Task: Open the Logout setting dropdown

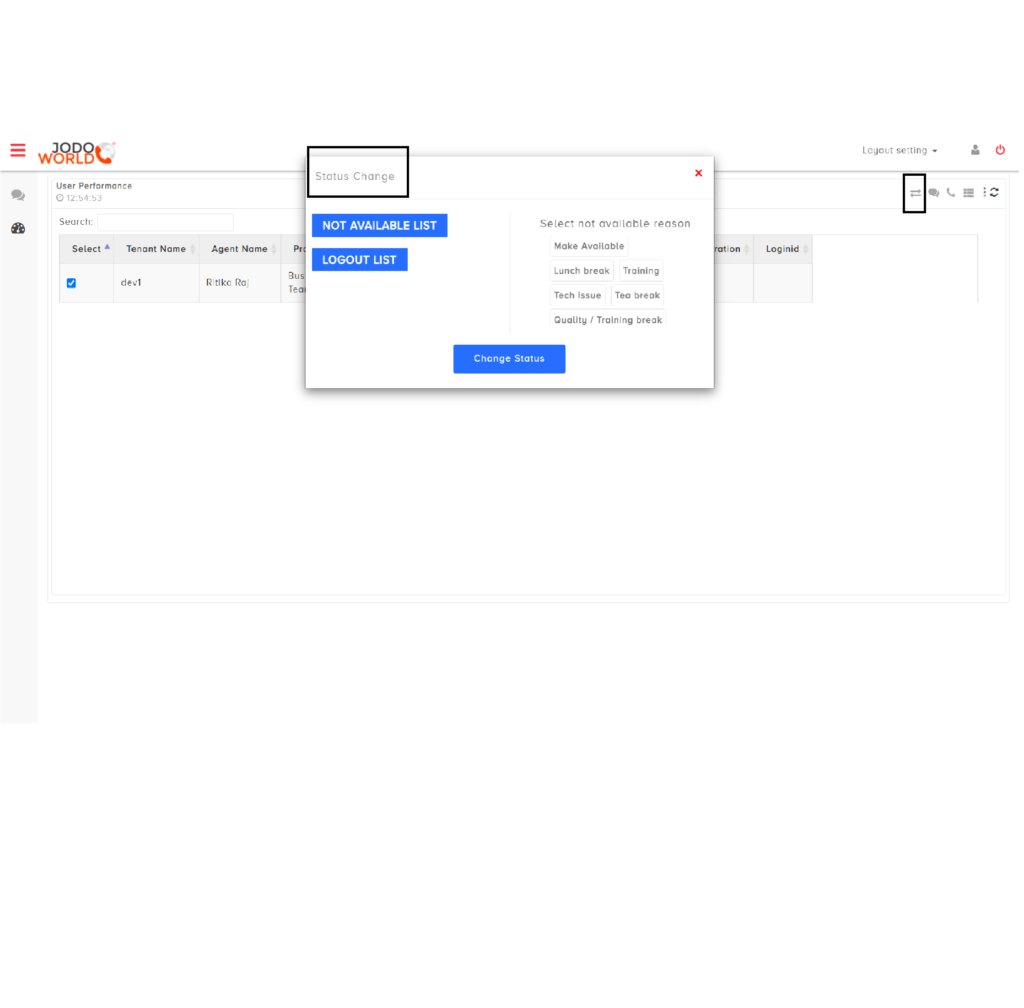Action: pyautogui.click(x=898, y=149)
